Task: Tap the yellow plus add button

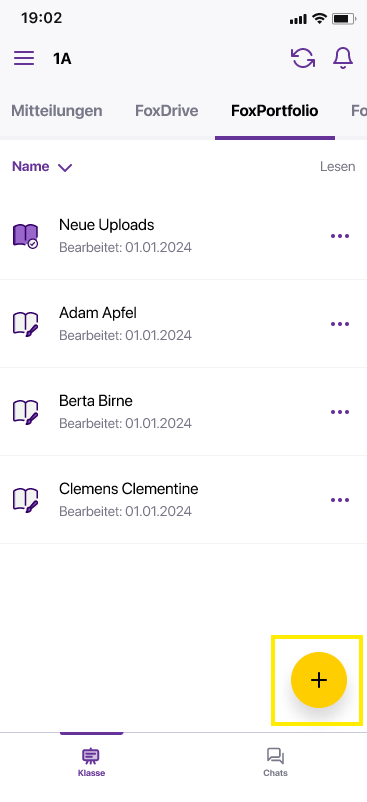Action: [x=318, y=680]
